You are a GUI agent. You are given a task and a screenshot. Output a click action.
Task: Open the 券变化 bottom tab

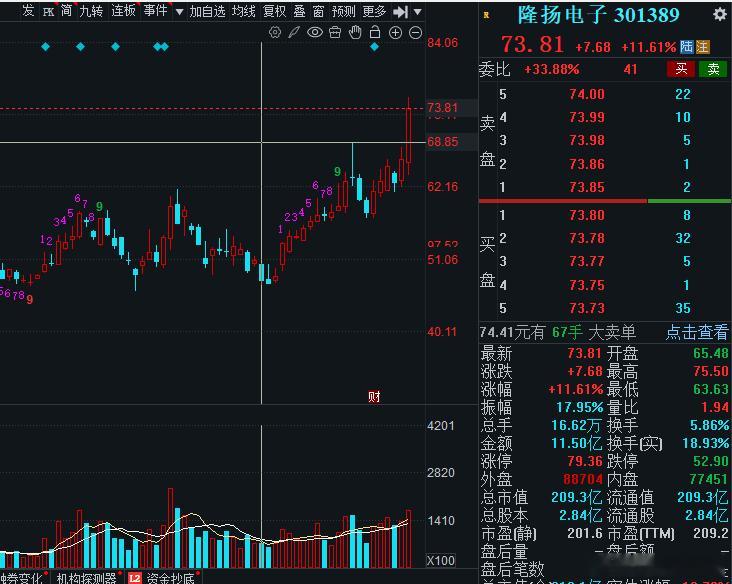pyautogui.click(x=21, y=578)
